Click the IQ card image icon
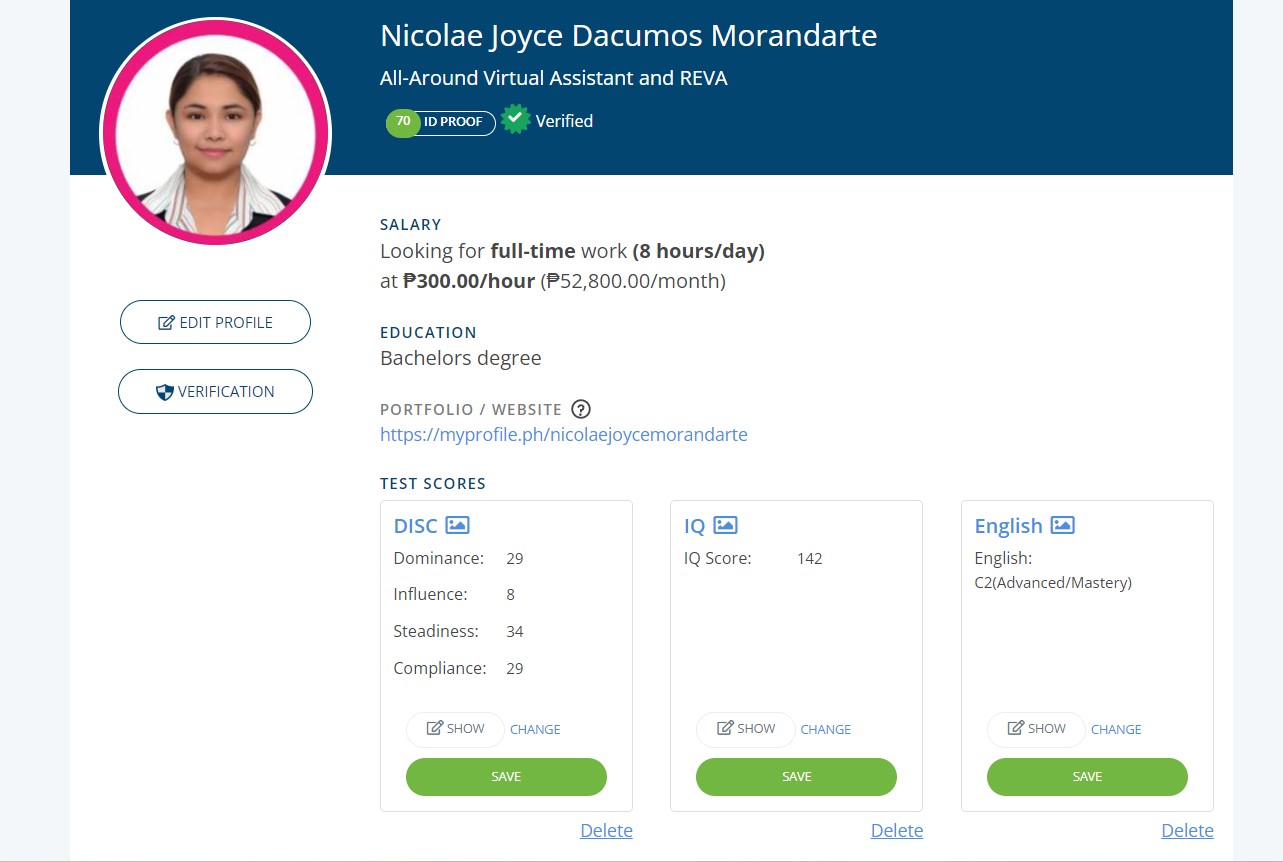1283x862 pixels. point(725,525)
